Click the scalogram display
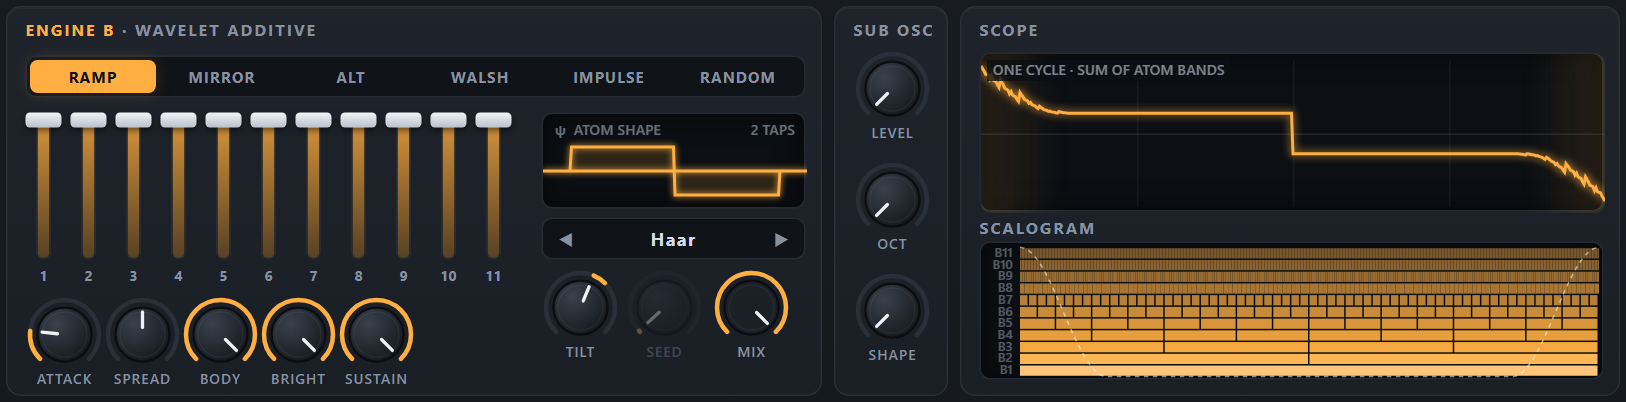Viewport: 1626px width, 402px height. point(1292,311)
